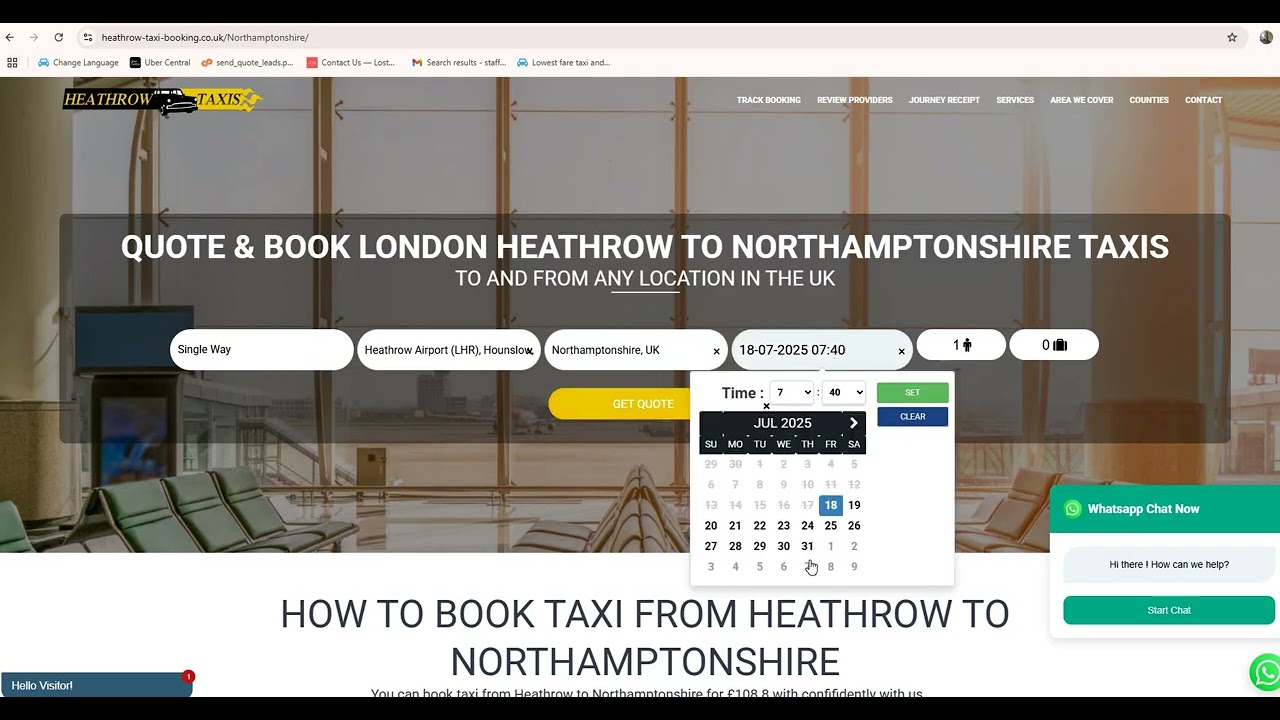1280x720 pixels.
Task: Open Counties menu item
Action: 1149,100
